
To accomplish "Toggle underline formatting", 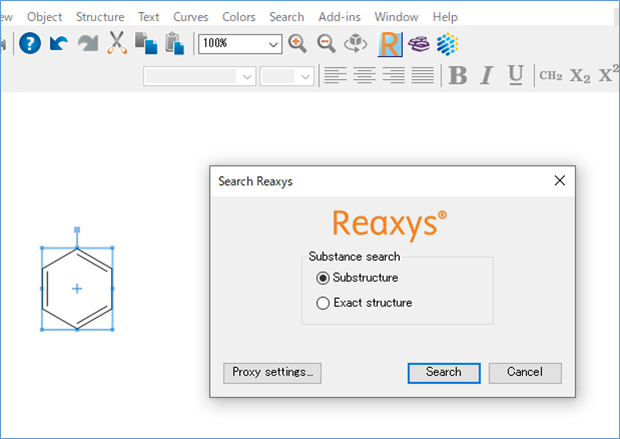I will click(x=516, y=75).
